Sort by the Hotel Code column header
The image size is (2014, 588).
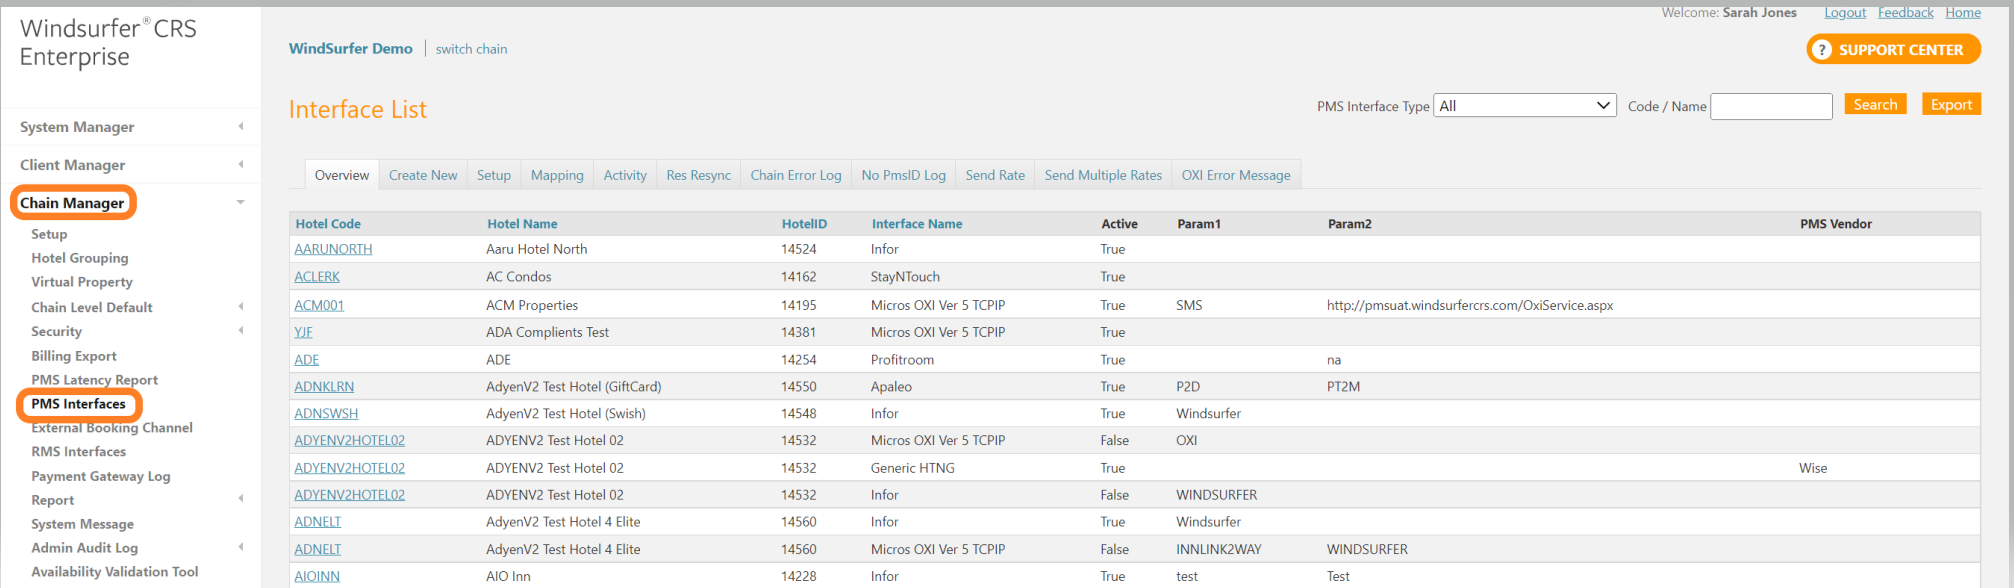coord(328,224)
